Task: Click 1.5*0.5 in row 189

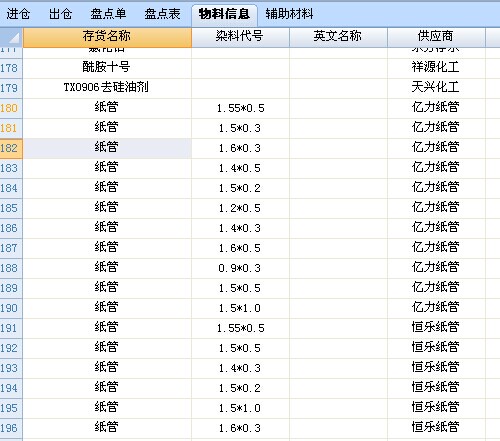Action: click(240, 288)
